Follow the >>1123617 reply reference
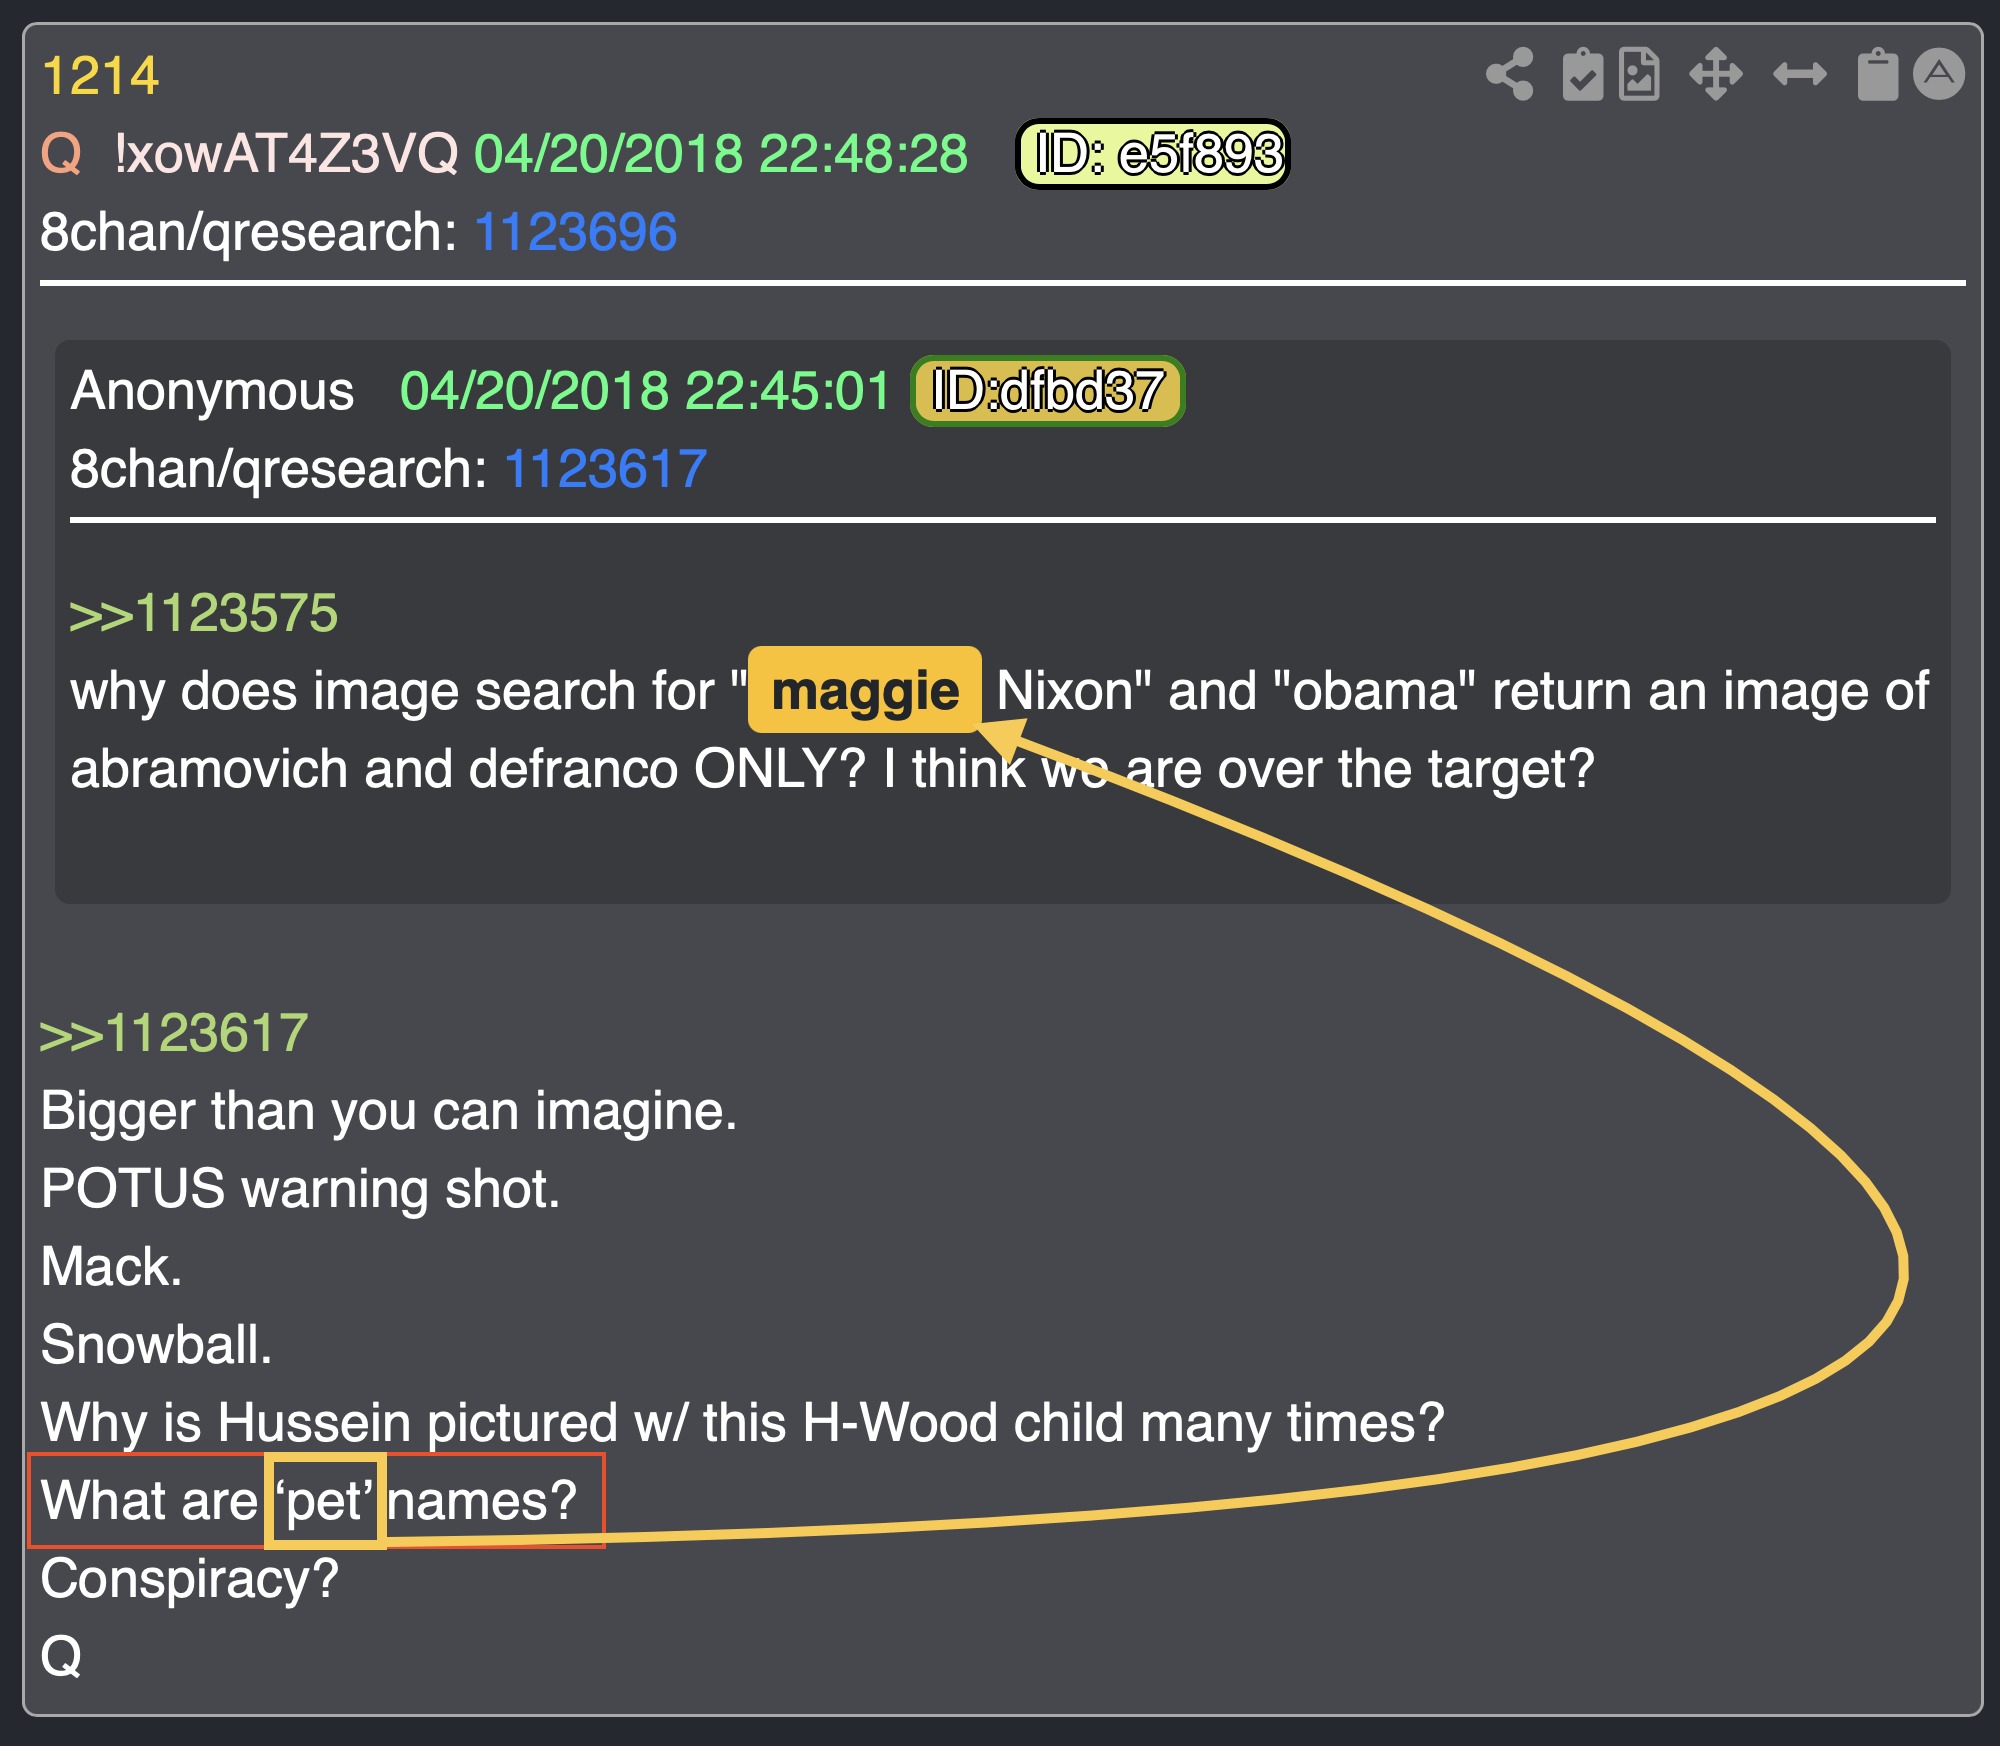The image size is (2000, 1746). click(174, 1033)
